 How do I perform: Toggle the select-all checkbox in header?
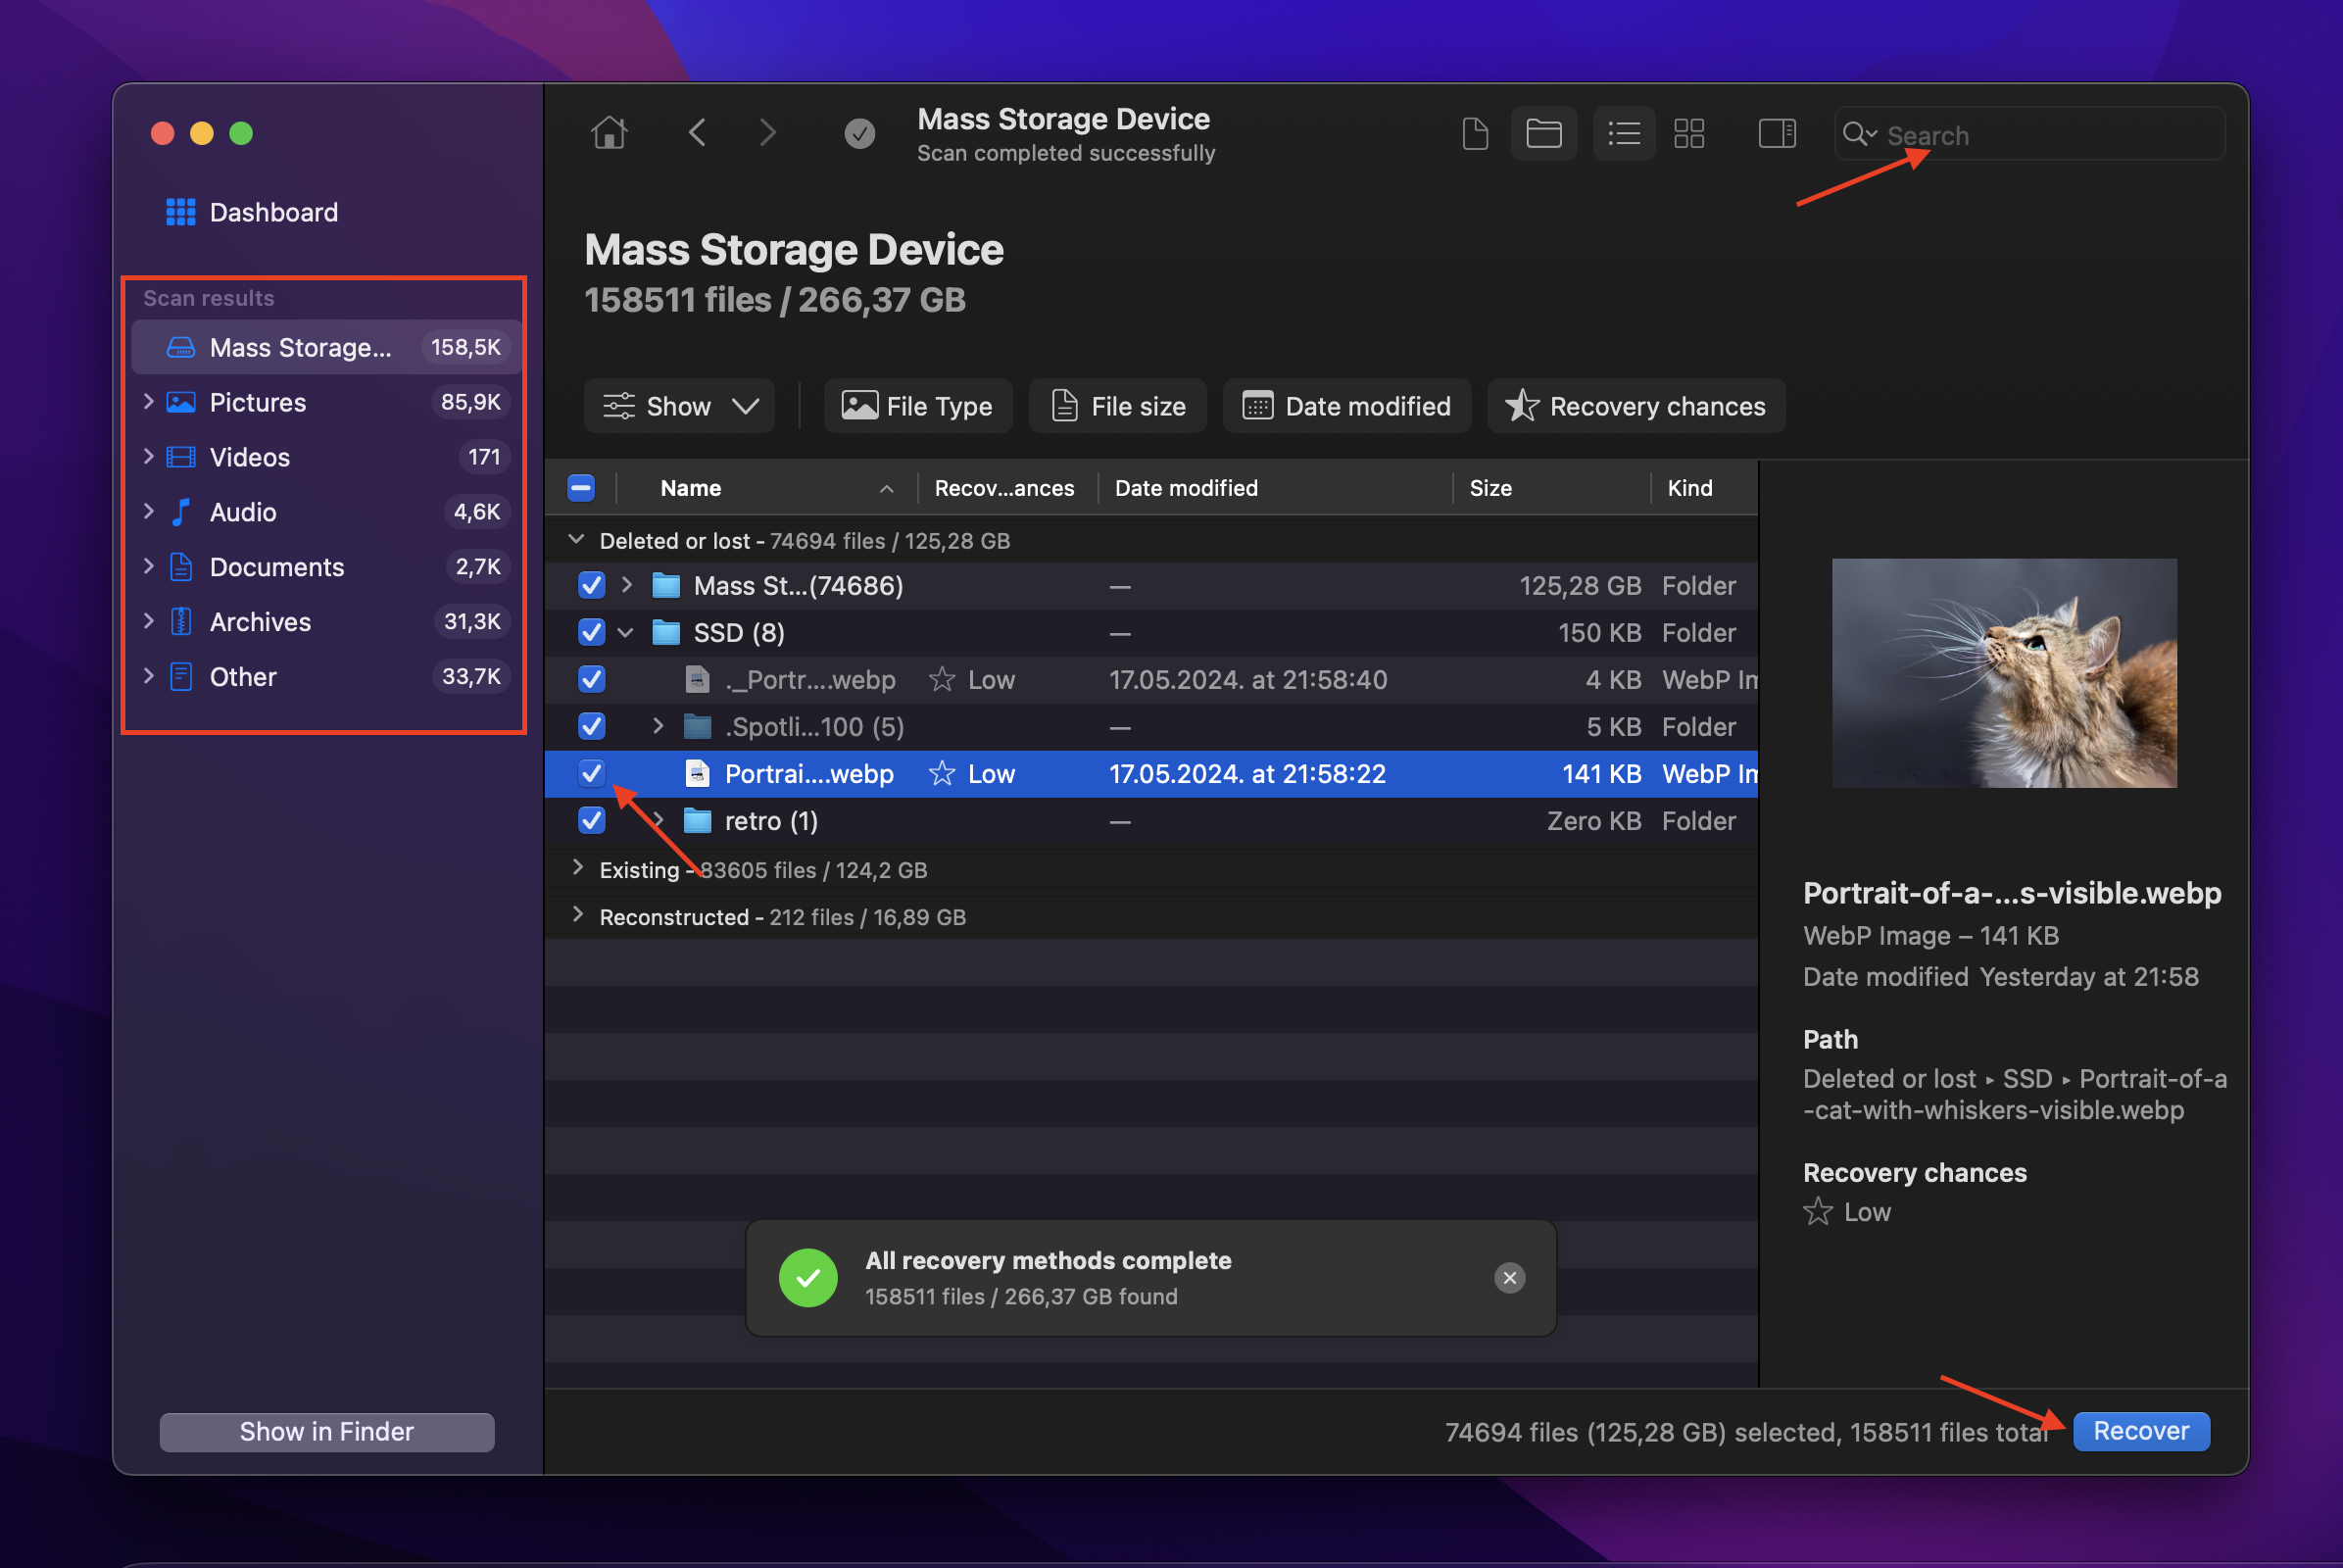tap(581, 488)
